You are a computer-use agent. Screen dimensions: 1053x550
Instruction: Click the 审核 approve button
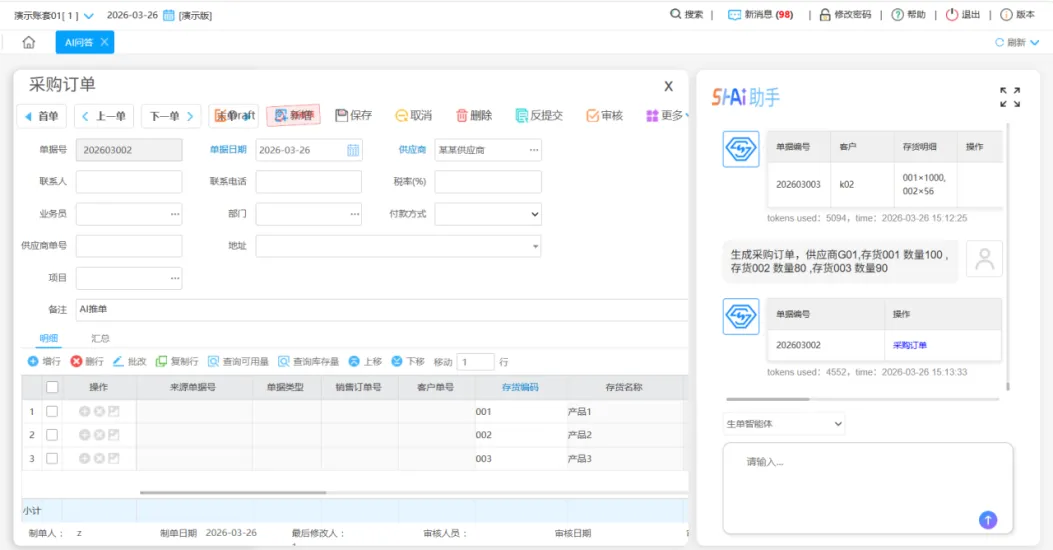click(x=604, y=116)
